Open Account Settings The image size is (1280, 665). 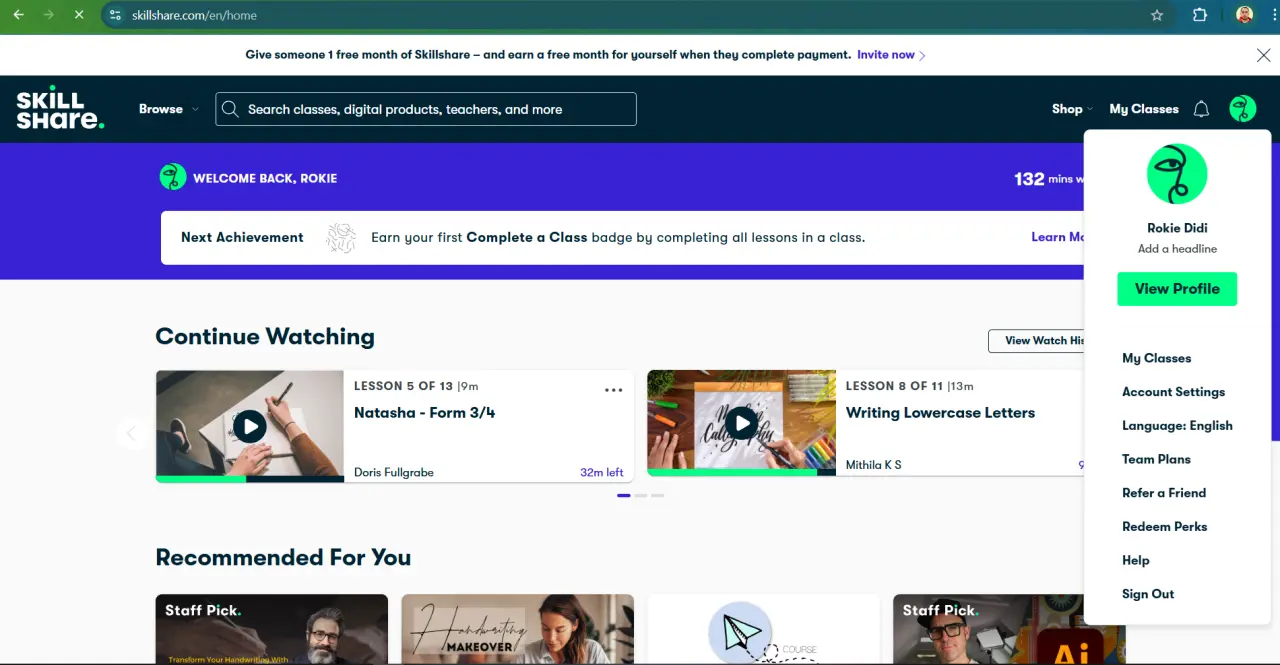tap(1173, 392)
